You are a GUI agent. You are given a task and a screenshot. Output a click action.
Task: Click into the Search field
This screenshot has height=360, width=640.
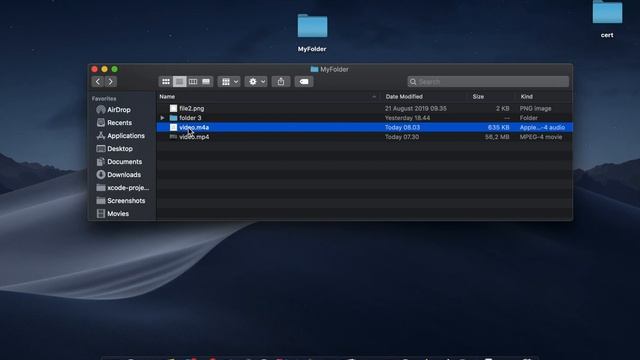click(x=488, y=82)
